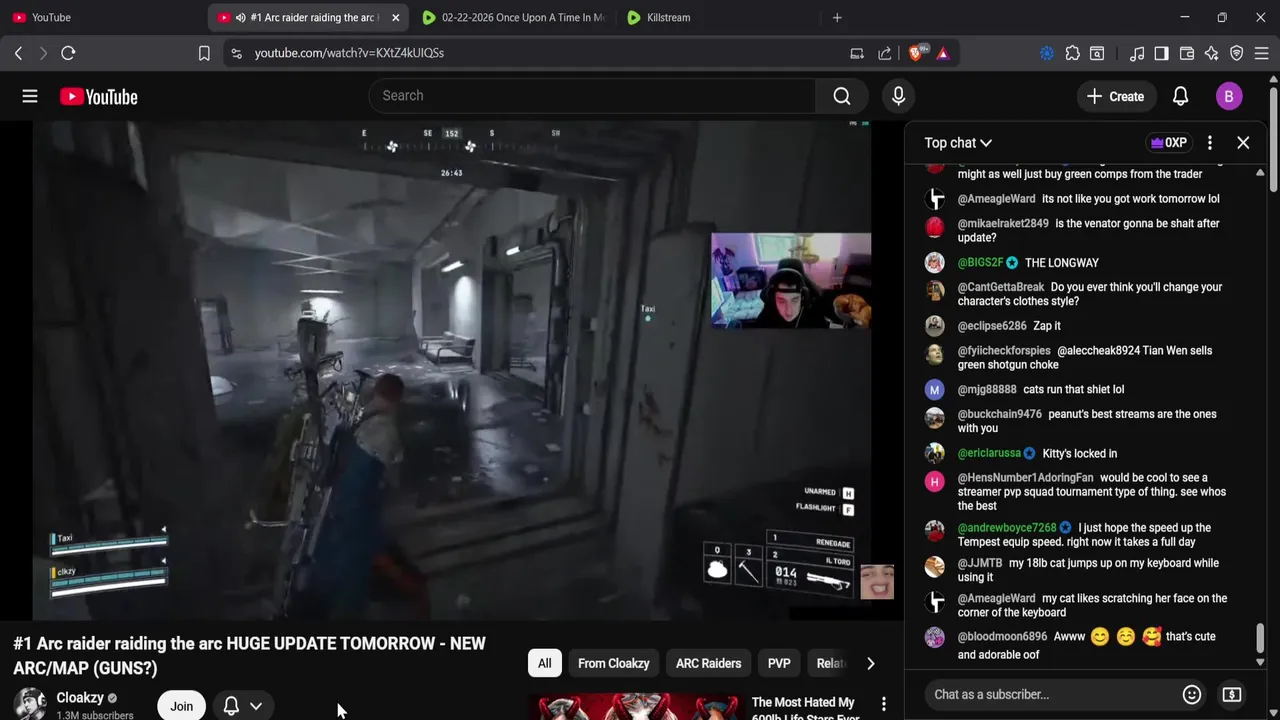The width and height of the screenshot is (1280, 720).
Task: Click @AmeagleWard username about work tomorrow
Action: pyautogui.click(x=996, y=199)
